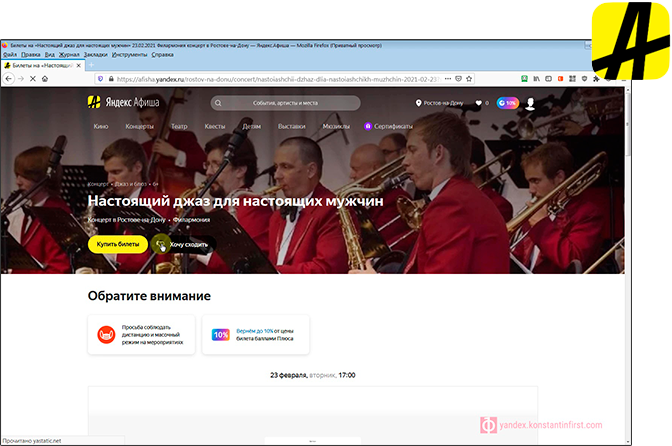Open a new browser tab with plus
The image size is (672, 446).
tap(91, 65)
